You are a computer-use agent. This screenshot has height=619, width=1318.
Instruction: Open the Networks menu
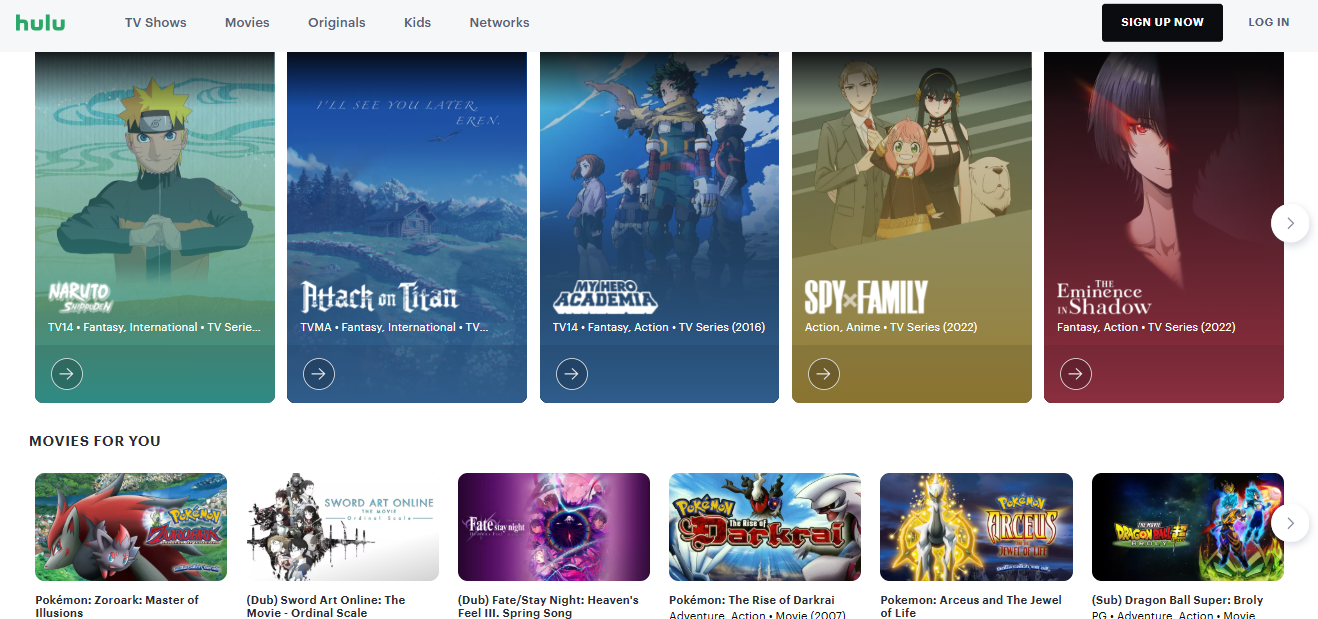(500, 22)
